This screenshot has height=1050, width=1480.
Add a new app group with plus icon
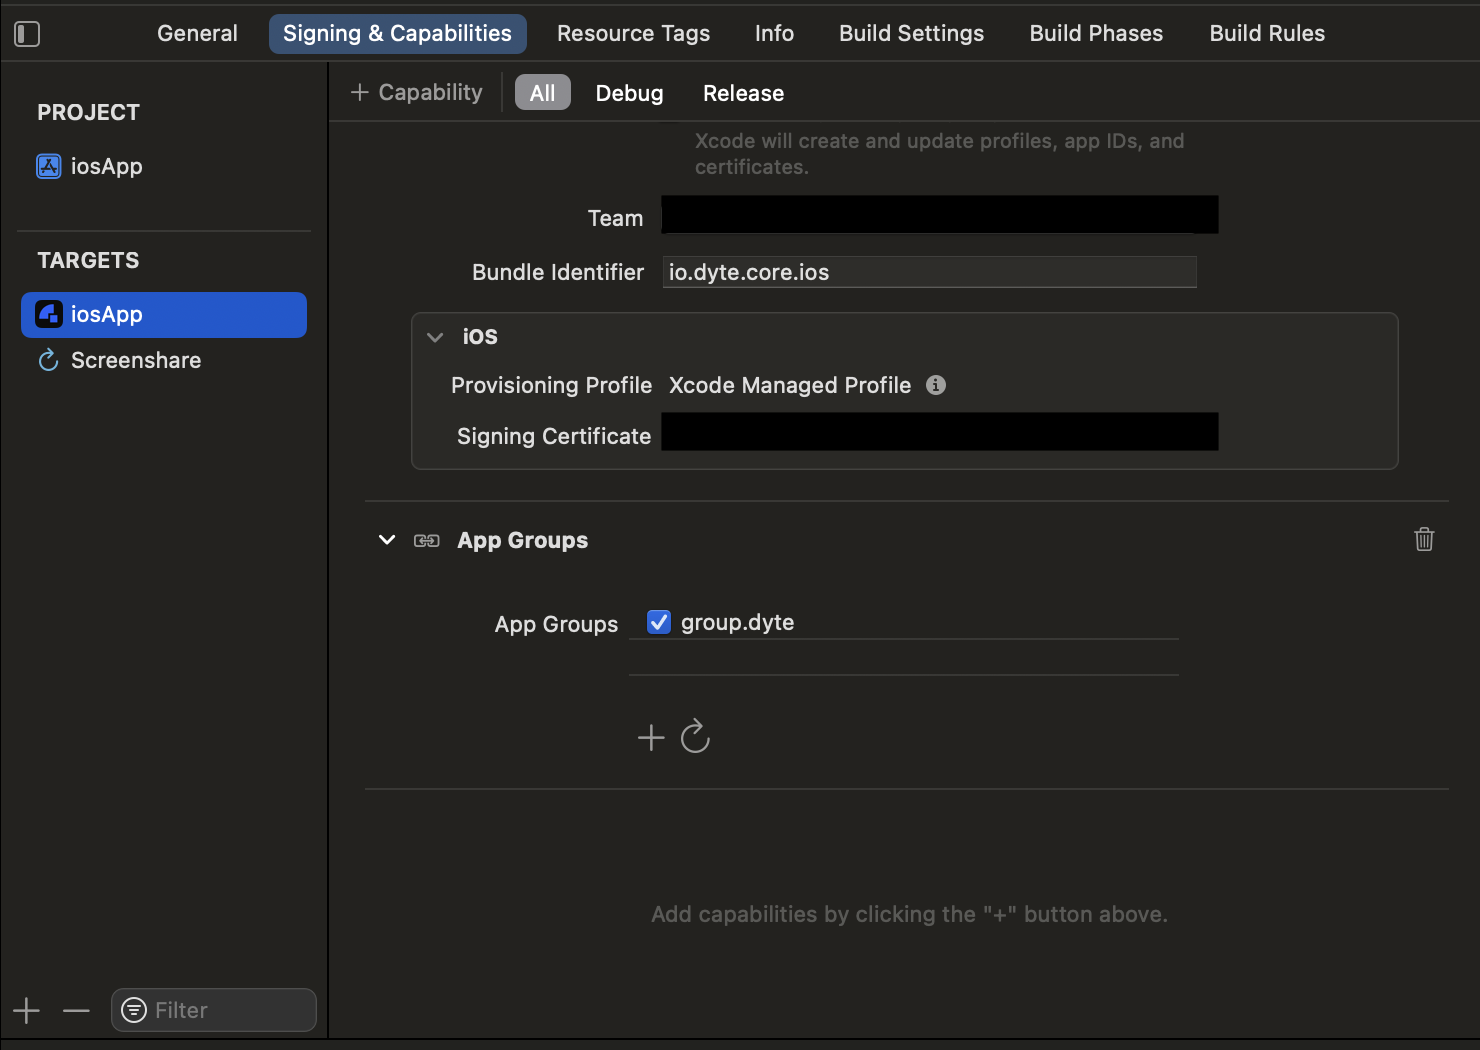tap(650, 737)
